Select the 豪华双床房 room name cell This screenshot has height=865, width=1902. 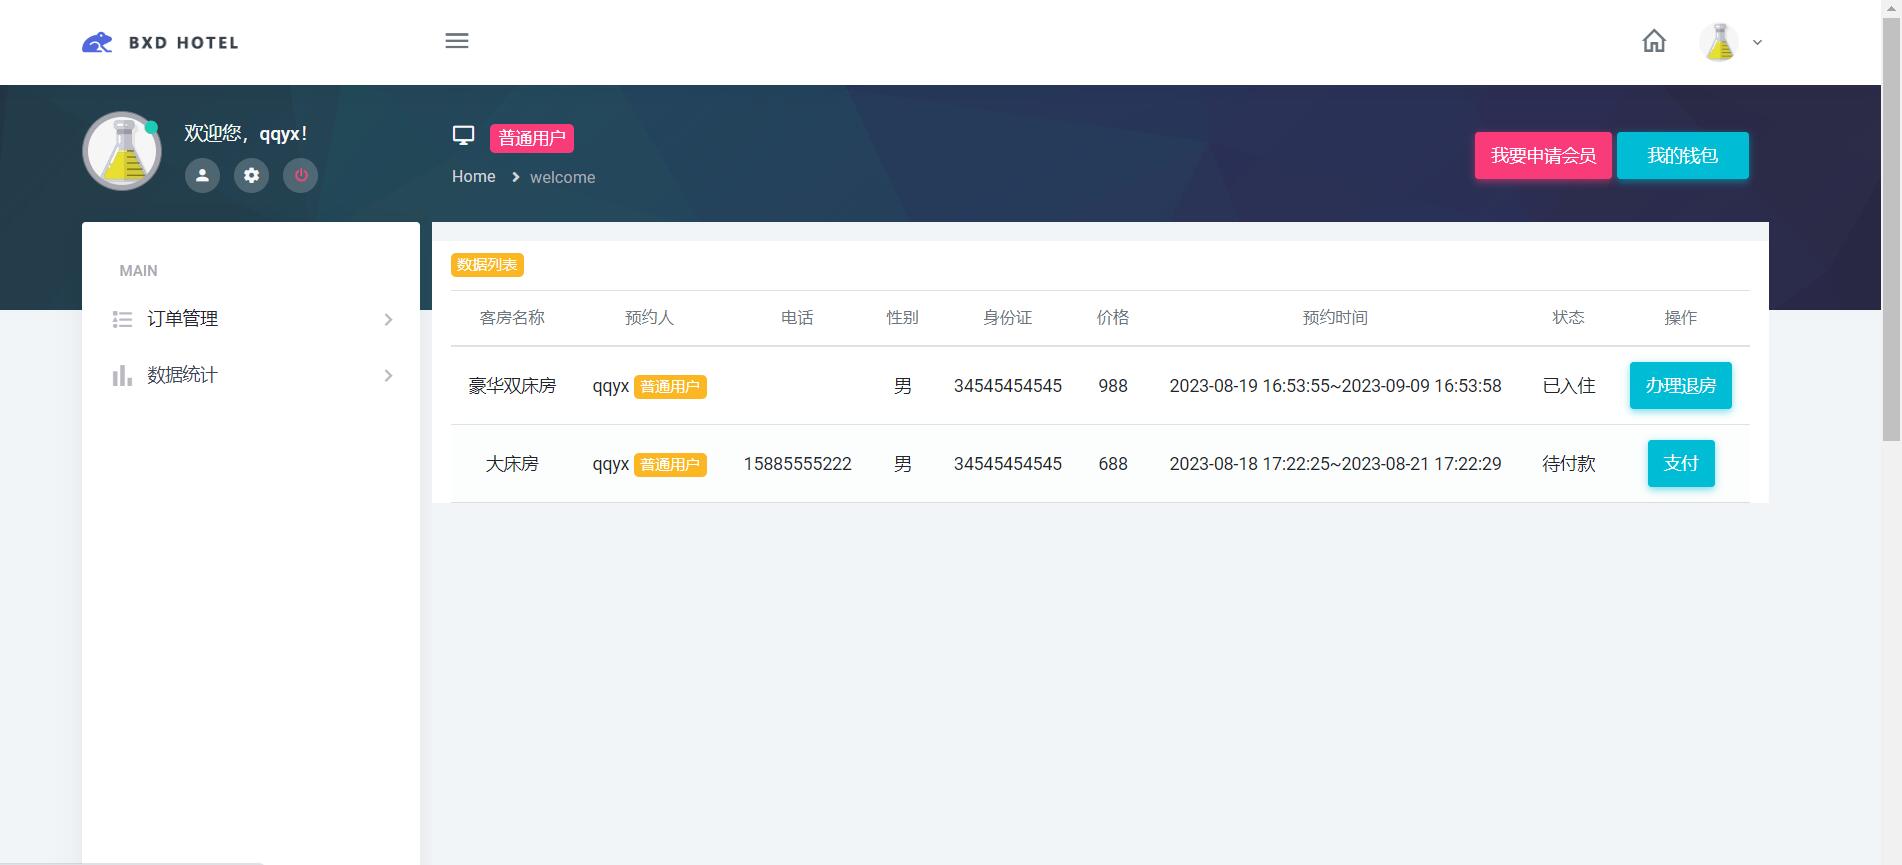point(512,386)
